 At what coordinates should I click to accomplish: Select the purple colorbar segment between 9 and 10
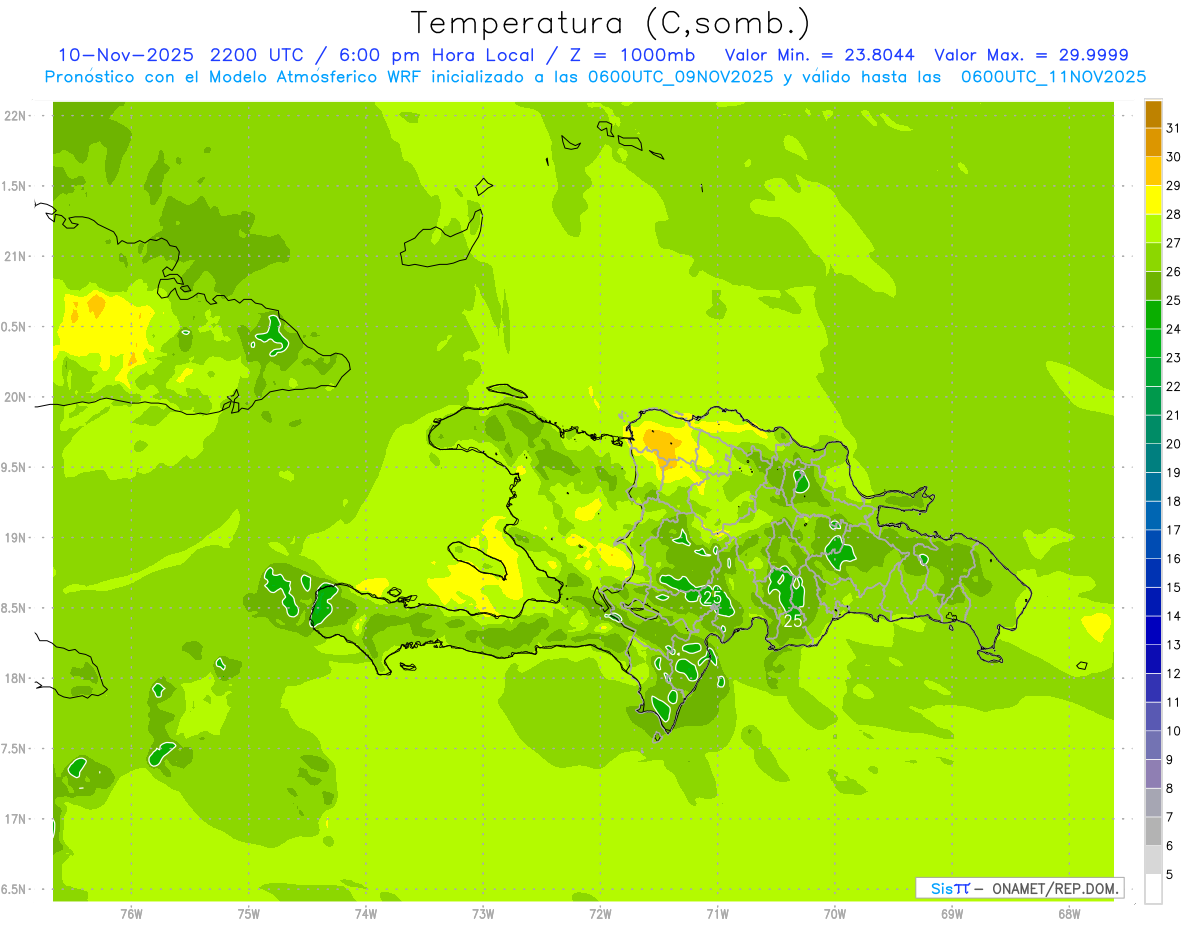pyautogui.click(x=1153, y=745)
